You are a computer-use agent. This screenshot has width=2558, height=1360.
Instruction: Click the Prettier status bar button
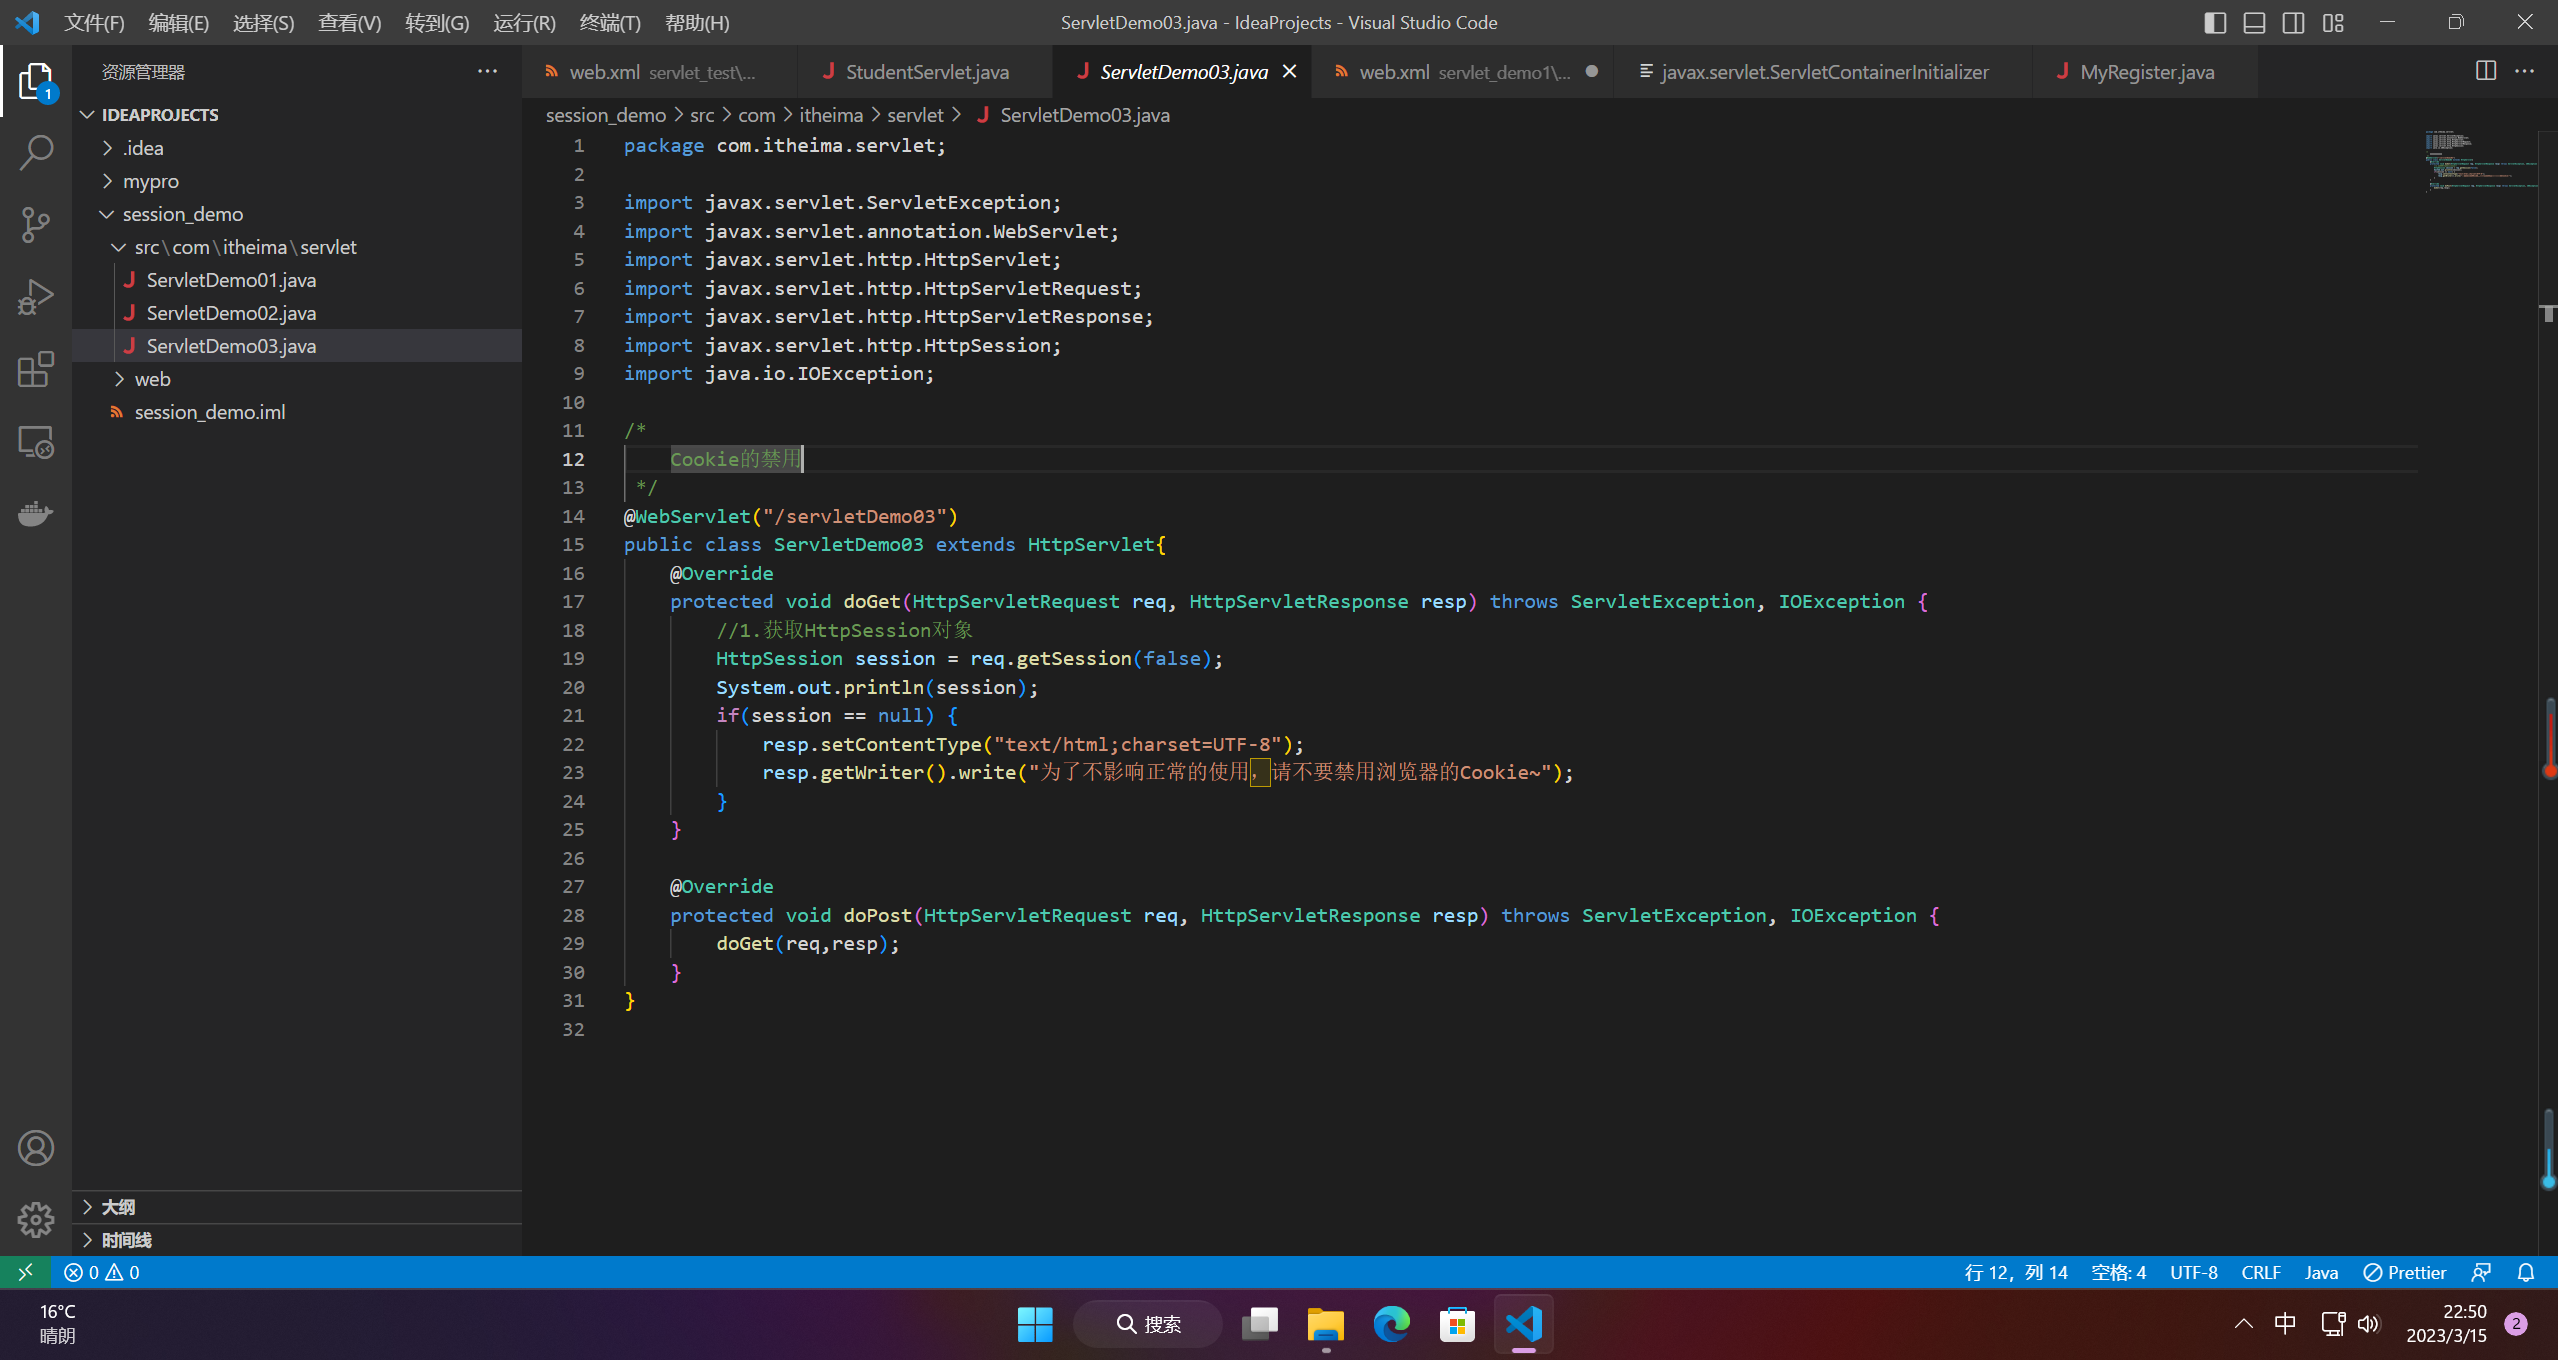tap(2404, 1272)
